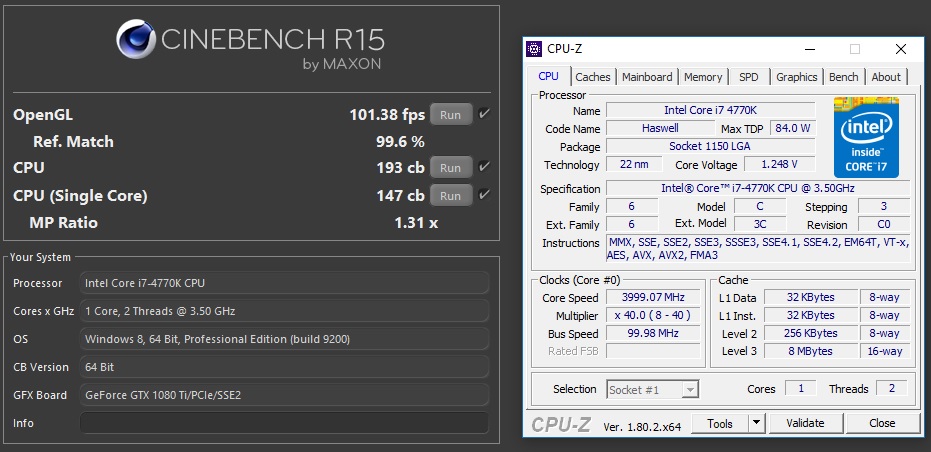Click the Cinebench Processor field
This screenshot has height=452, width=931.
284,283
